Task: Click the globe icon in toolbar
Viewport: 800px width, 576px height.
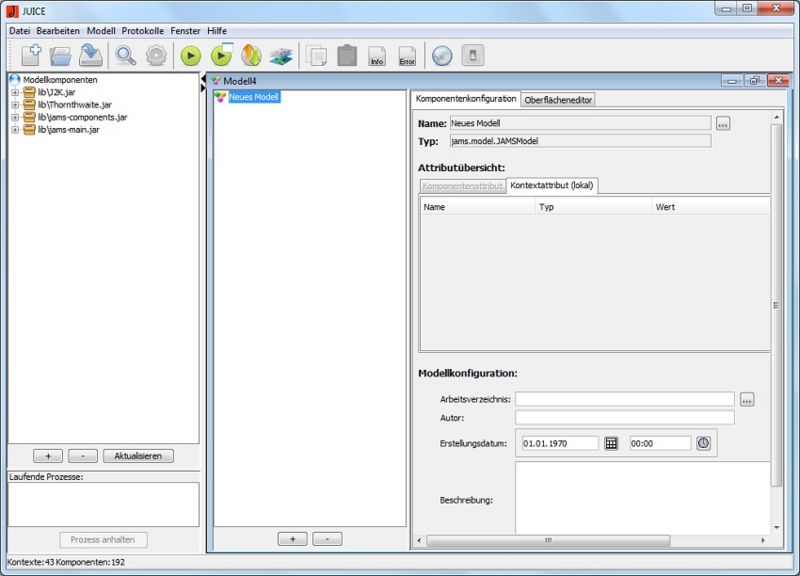Action: 442,56
